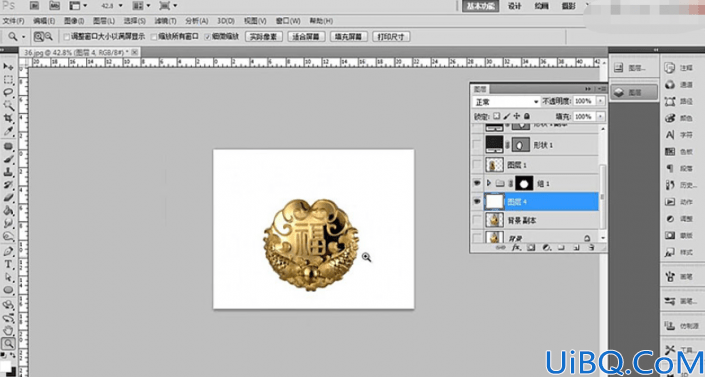The image size is (705, 377).
Task: Select the Horizontal Type tool
Action: 8,264
